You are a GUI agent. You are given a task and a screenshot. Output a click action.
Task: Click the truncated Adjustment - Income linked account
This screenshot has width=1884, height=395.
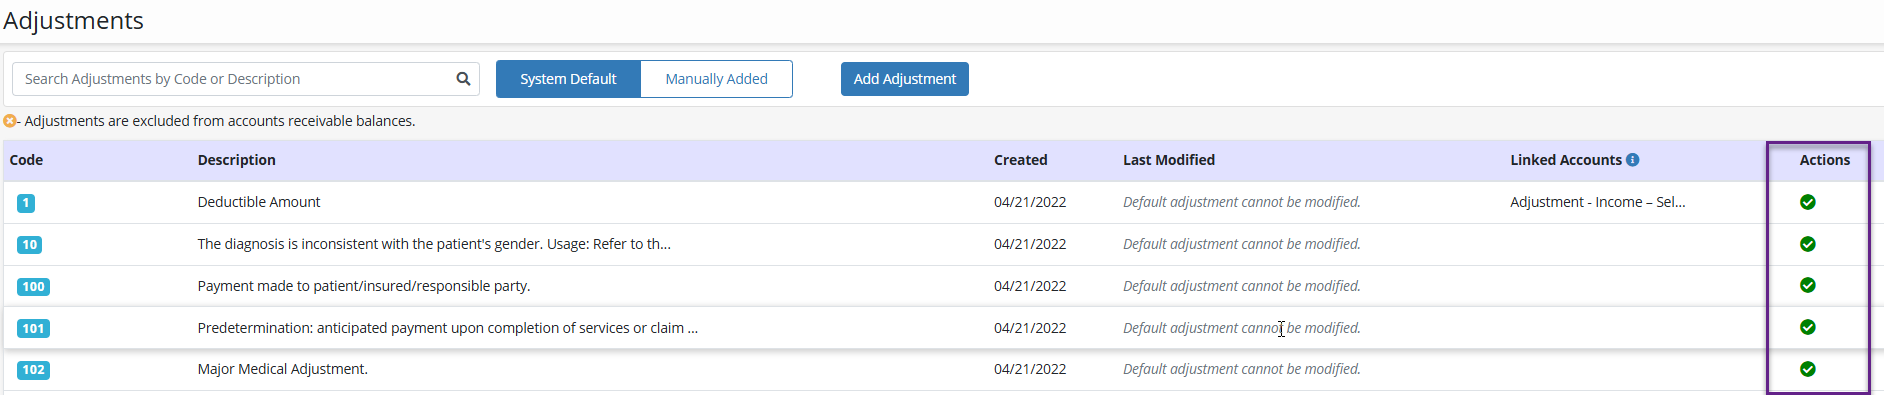(x=1598, y=202)
